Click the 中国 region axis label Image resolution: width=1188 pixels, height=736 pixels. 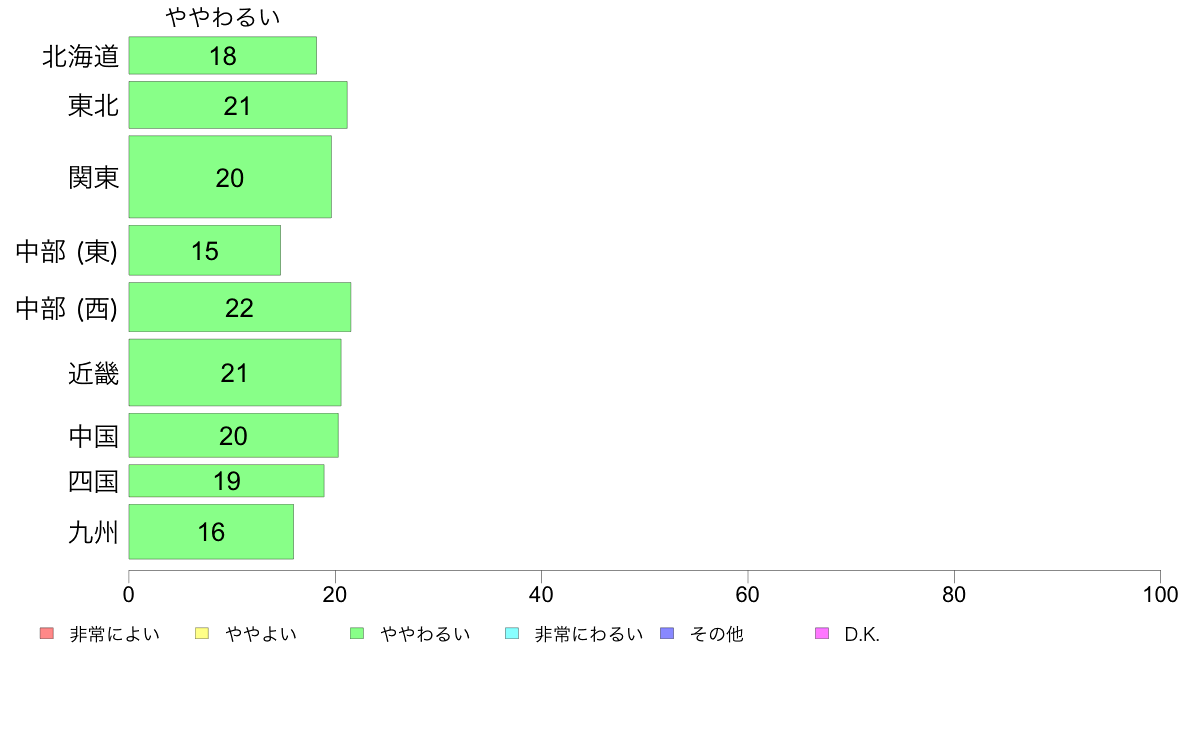tap(94, 436)
